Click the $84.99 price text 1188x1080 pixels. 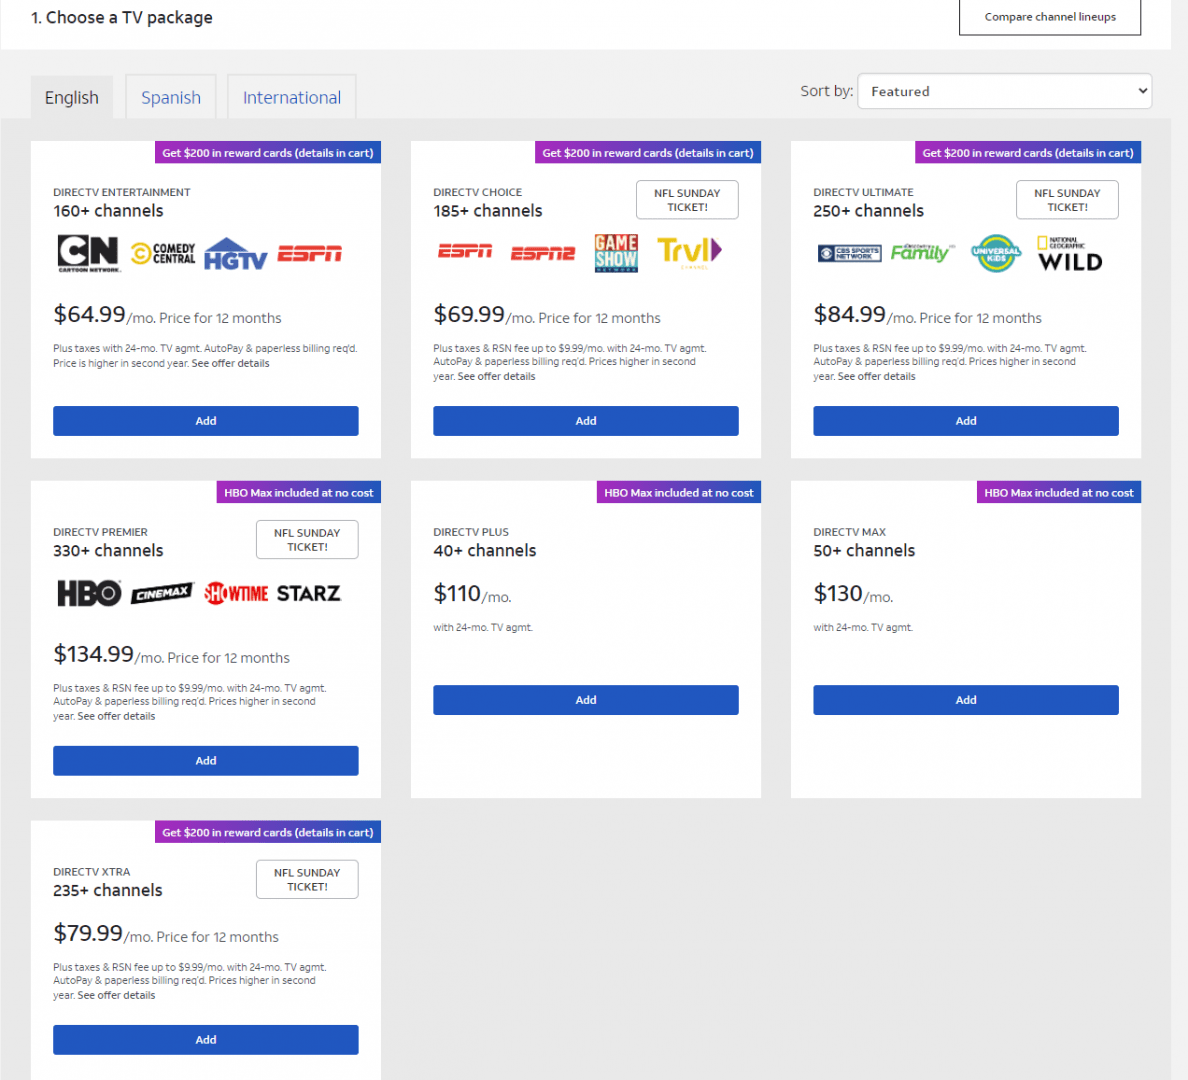pyautogui.click(x=849, y=314)
